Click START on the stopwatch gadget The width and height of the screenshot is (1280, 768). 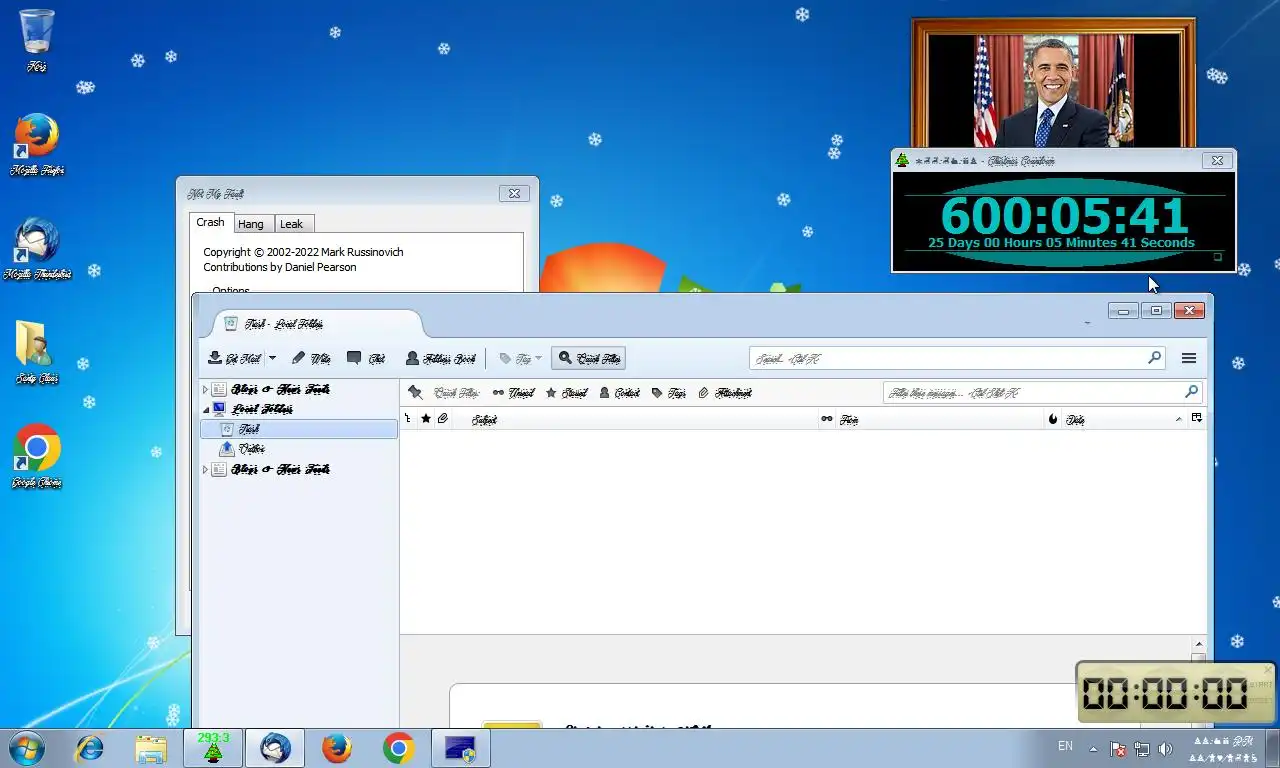coord(1260,685)
